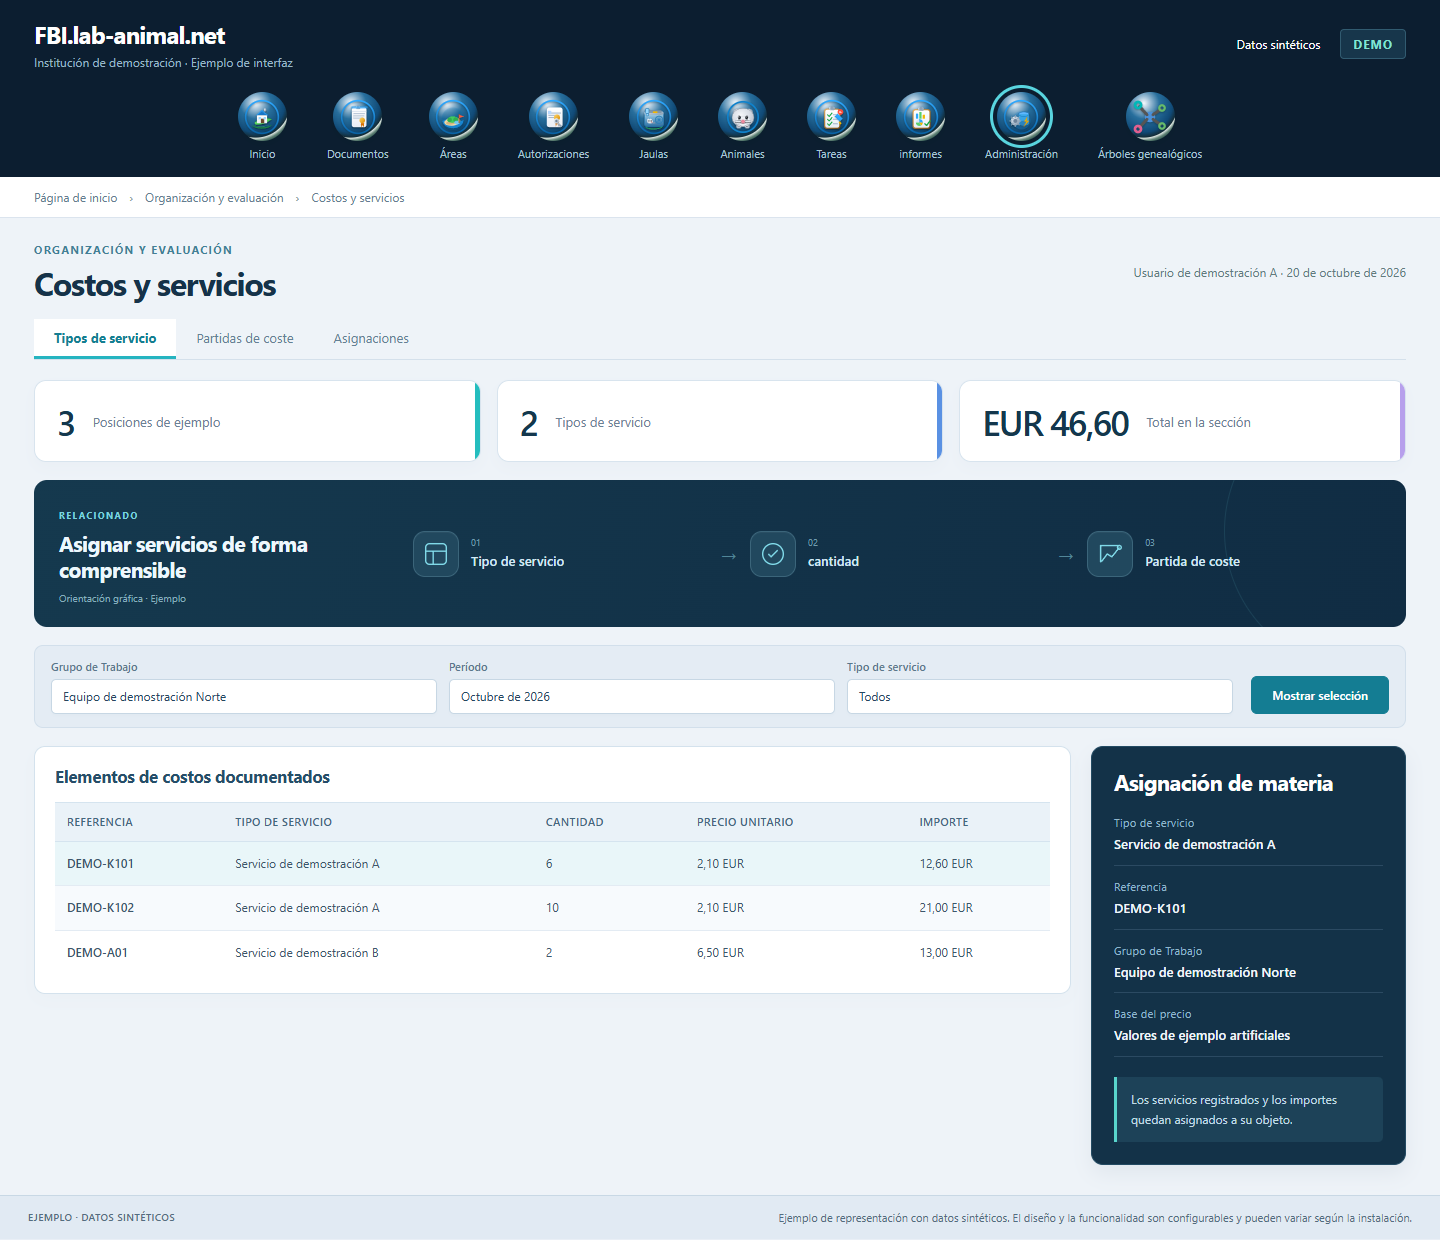Select the DEMO-K102 reference cell
This screenshot has width=1440, height=1240.
point(100,908)
